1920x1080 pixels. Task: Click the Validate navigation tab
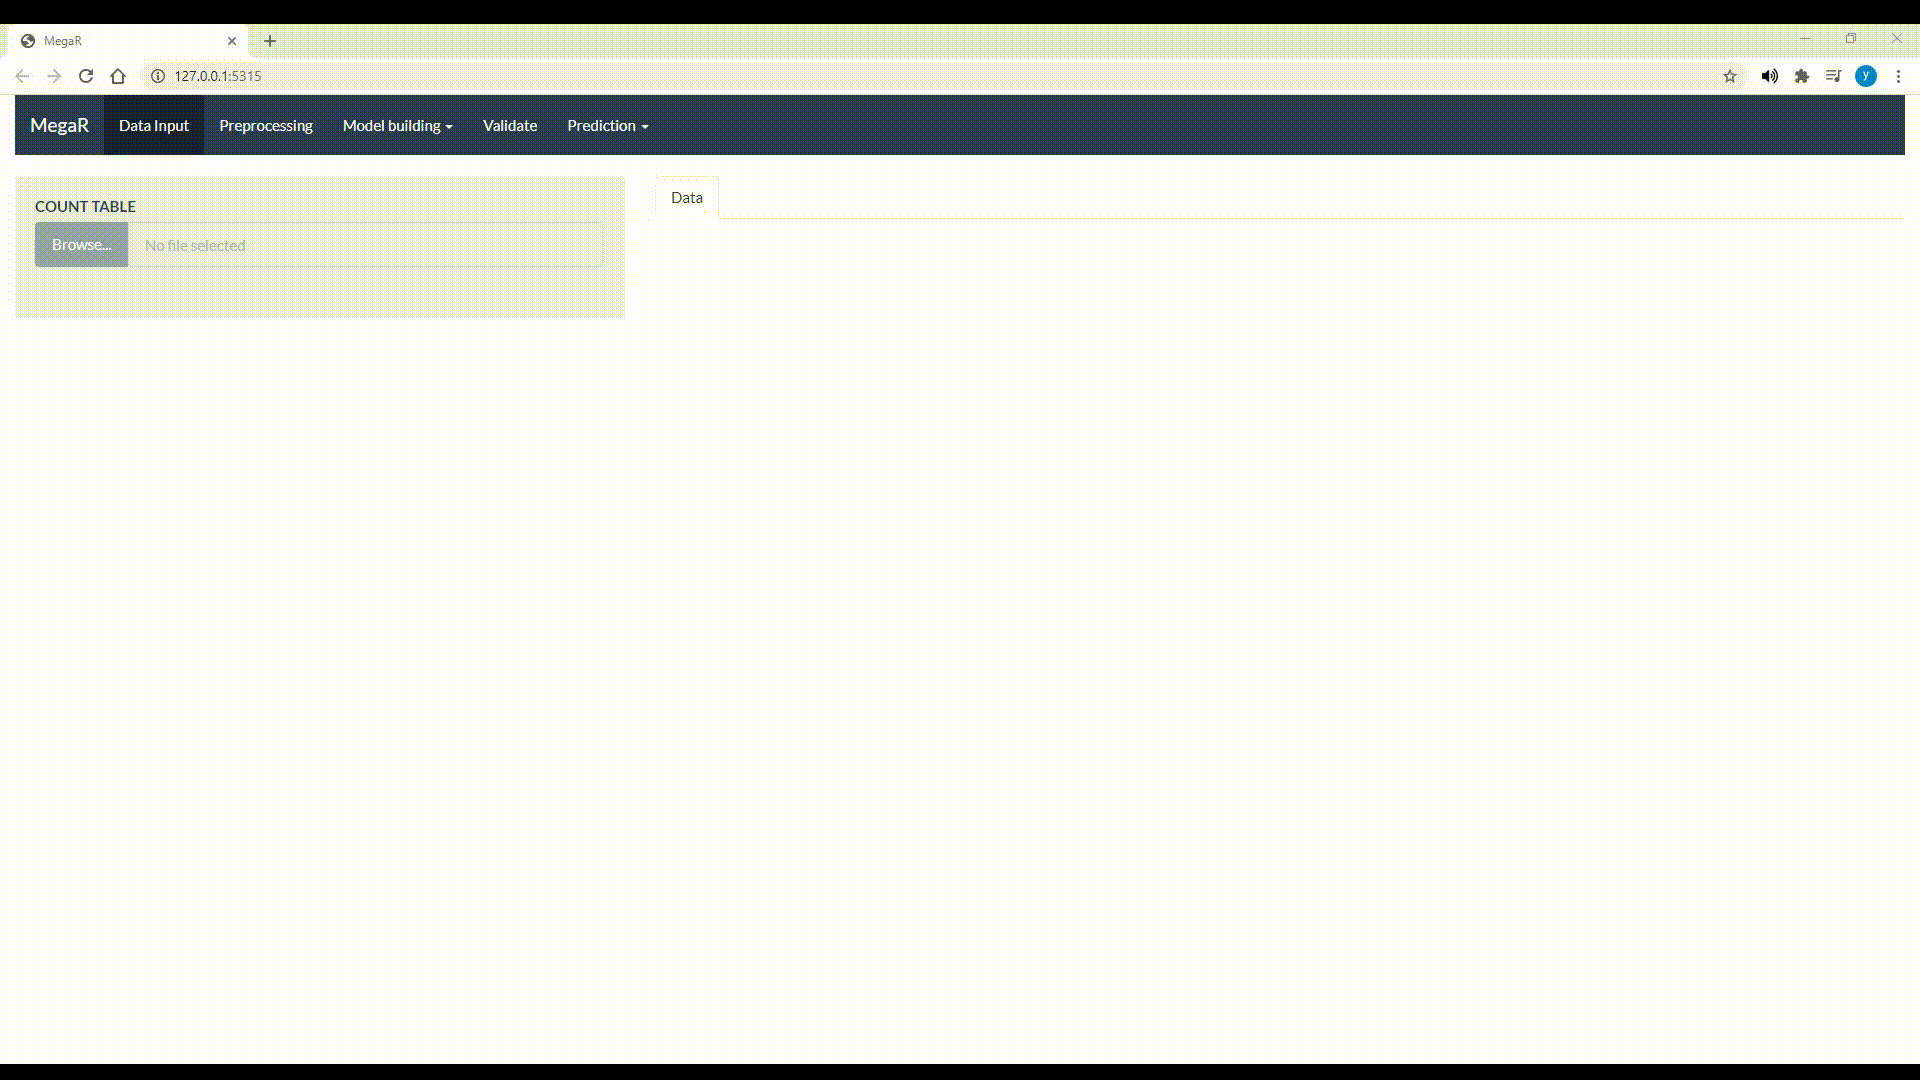coord(510,125)
